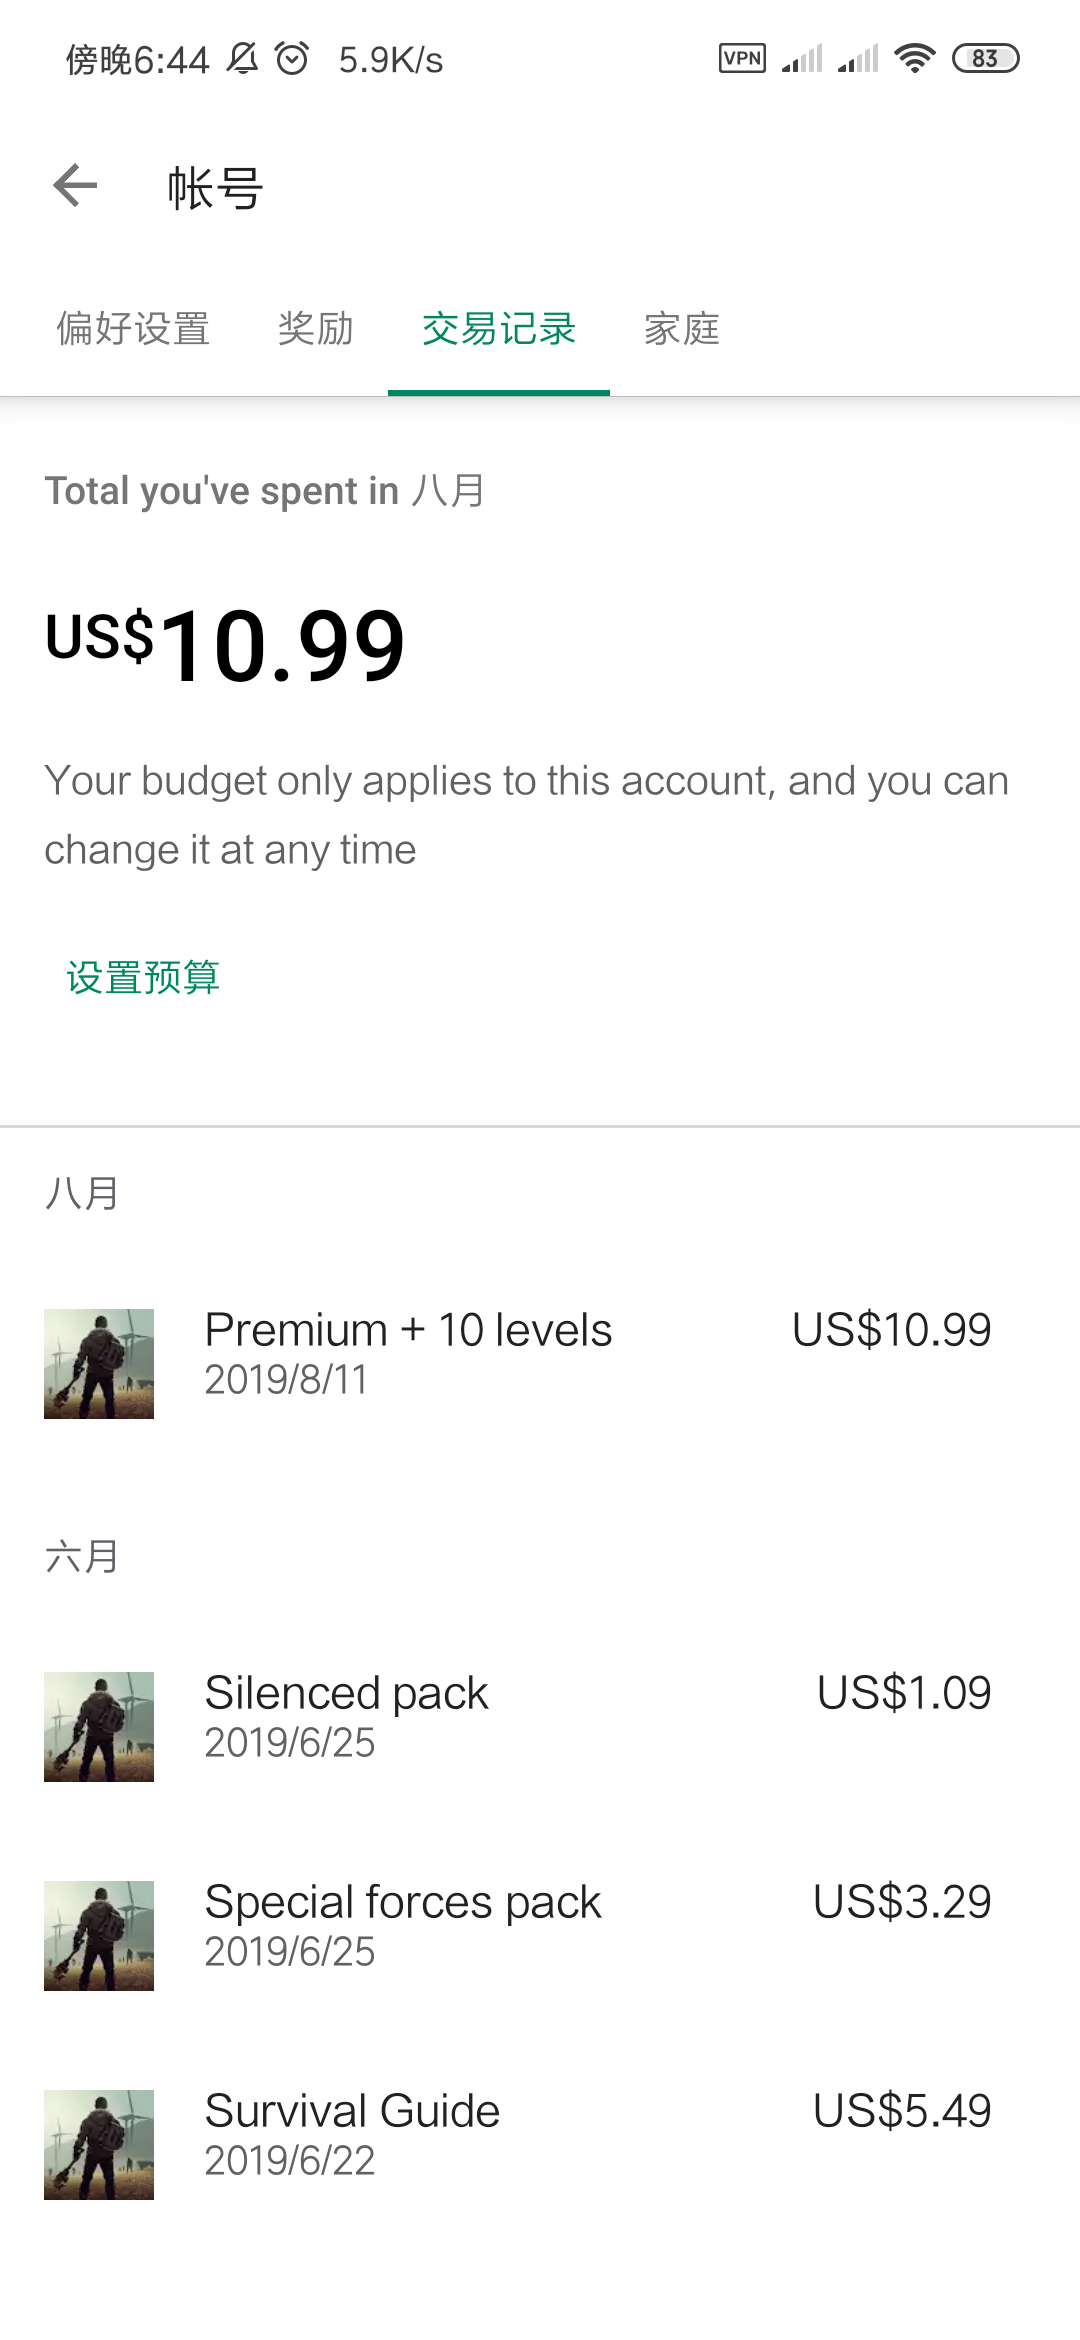Tap the Wi-Fi signal icon
The image size is (1080, 2340).
coord(914,59)
